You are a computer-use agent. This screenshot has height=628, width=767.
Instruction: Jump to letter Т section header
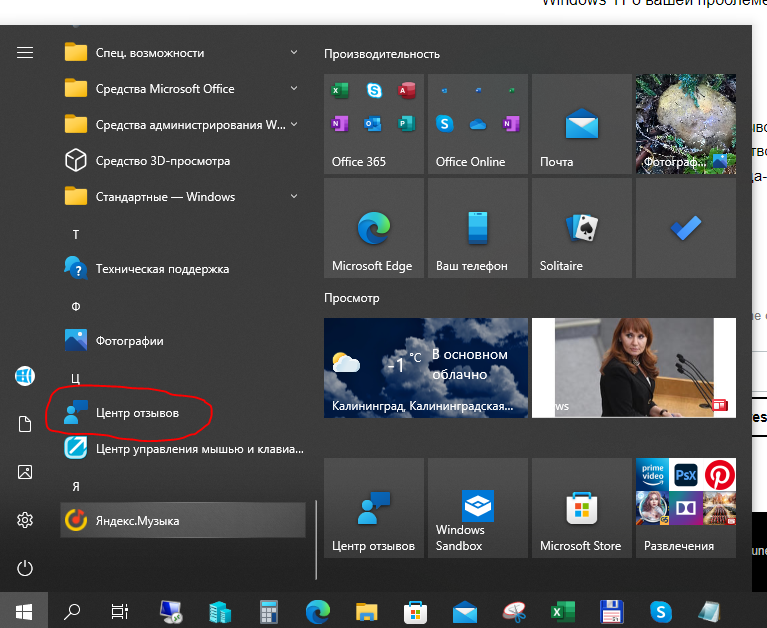tap(76, 235)
